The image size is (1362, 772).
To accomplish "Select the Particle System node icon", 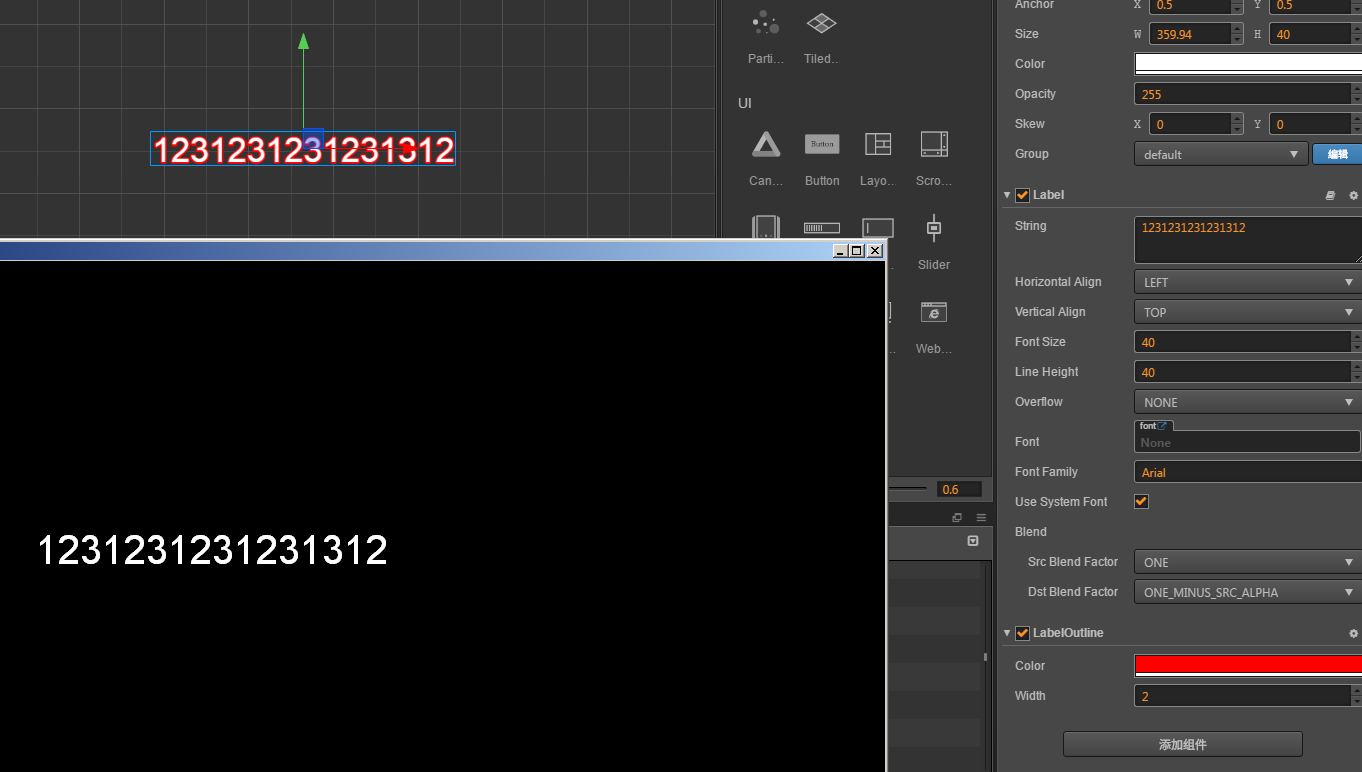I will coord(766,23).
